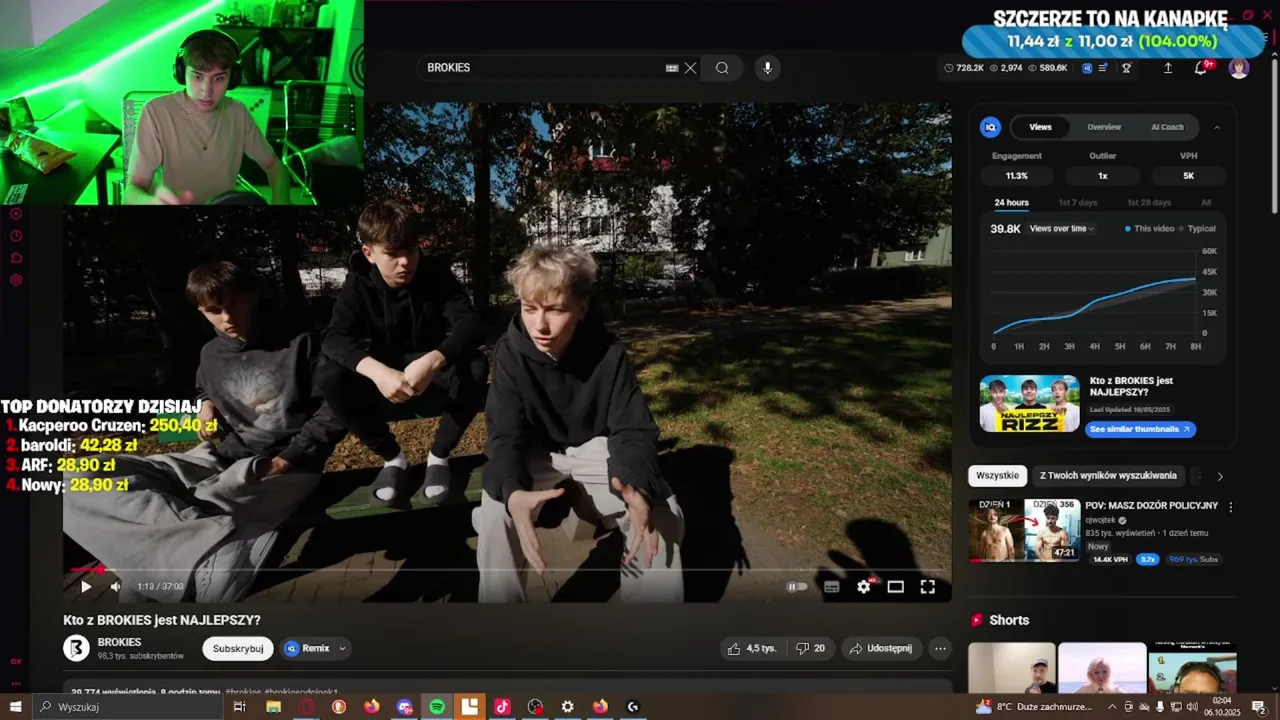Open the AI Coach tab
The height and width of the screenshot is (720, 1280).
1167,127
